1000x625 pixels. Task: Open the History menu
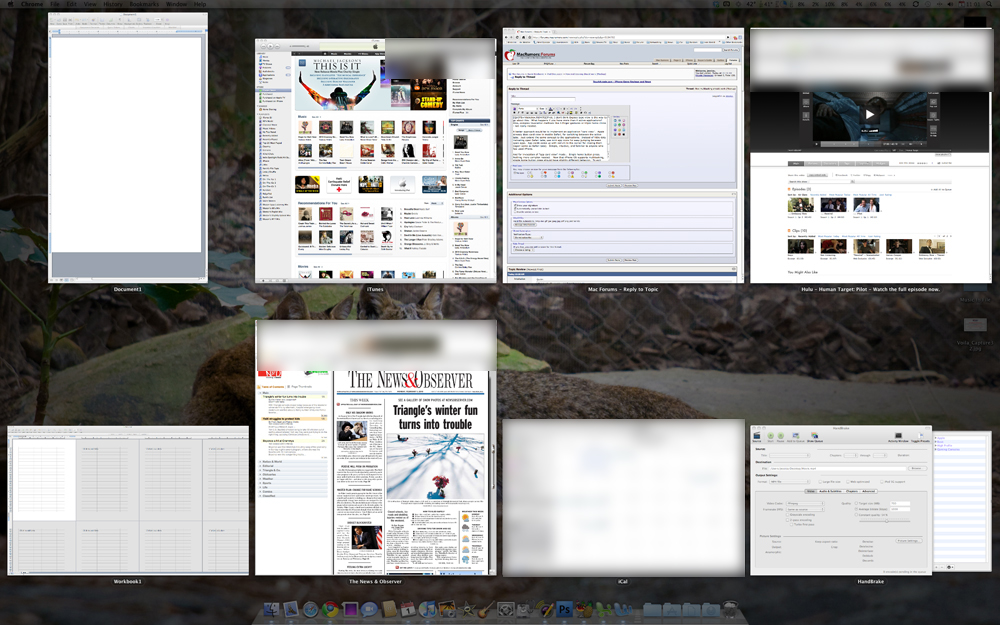tap(112, 4)
